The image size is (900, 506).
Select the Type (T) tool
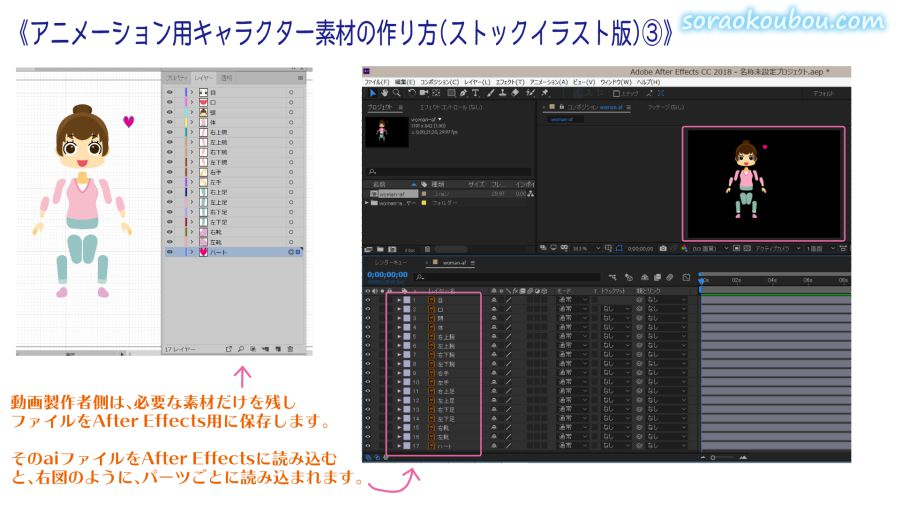click(x=475, y=92)
